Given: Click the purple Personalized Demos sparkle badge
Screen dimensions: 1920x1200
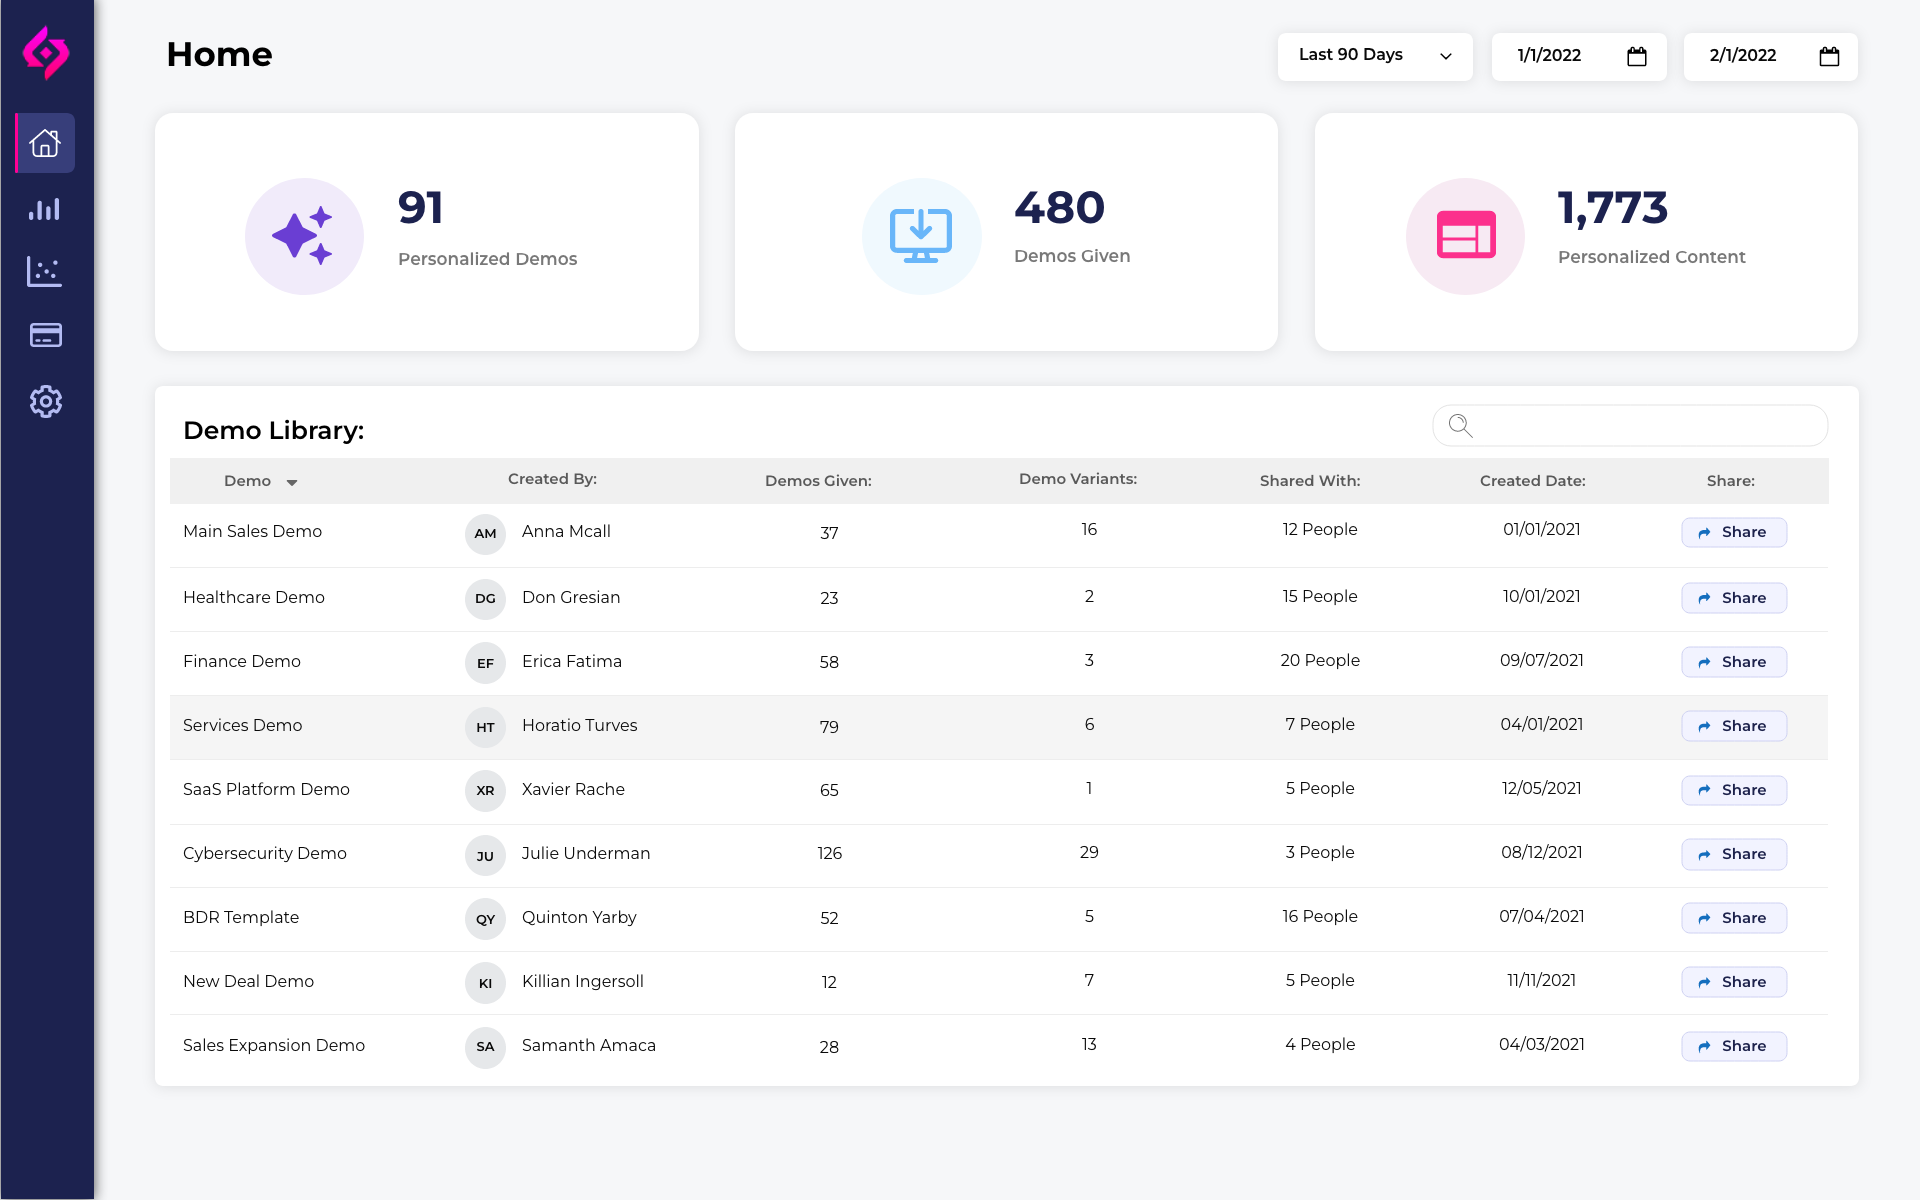Looking at the screenshot, I should click(304, 236).
